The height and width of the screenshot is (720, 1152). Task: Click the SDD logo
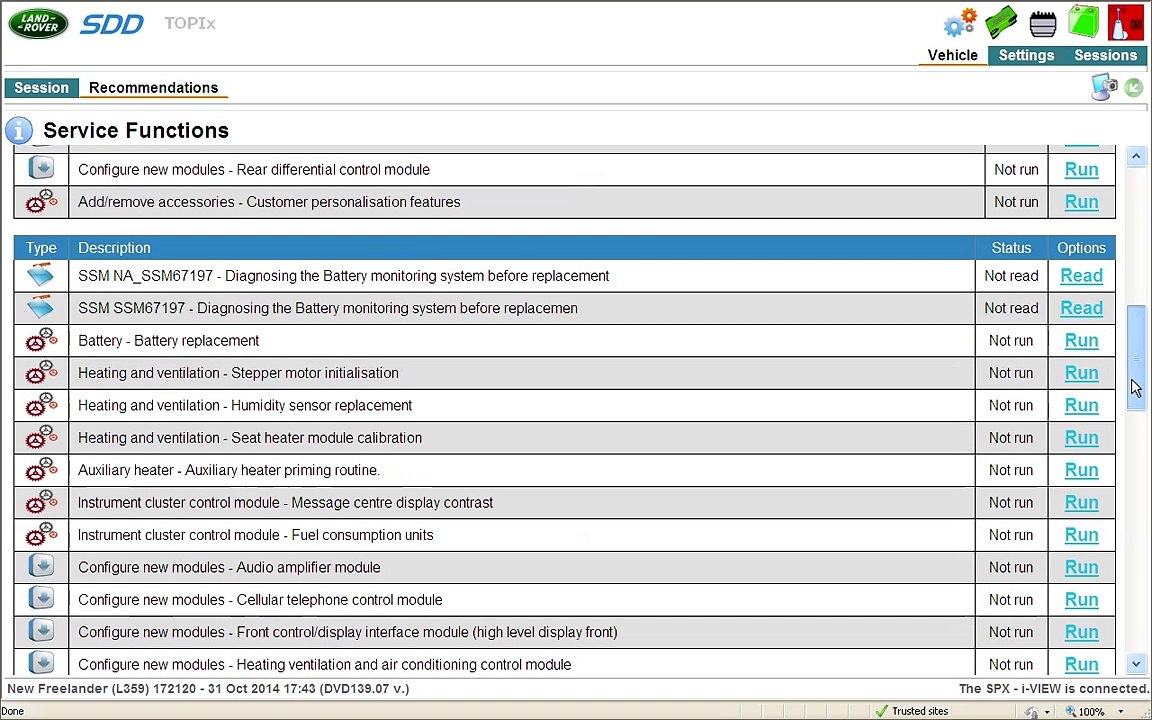(x=112, y=24)
